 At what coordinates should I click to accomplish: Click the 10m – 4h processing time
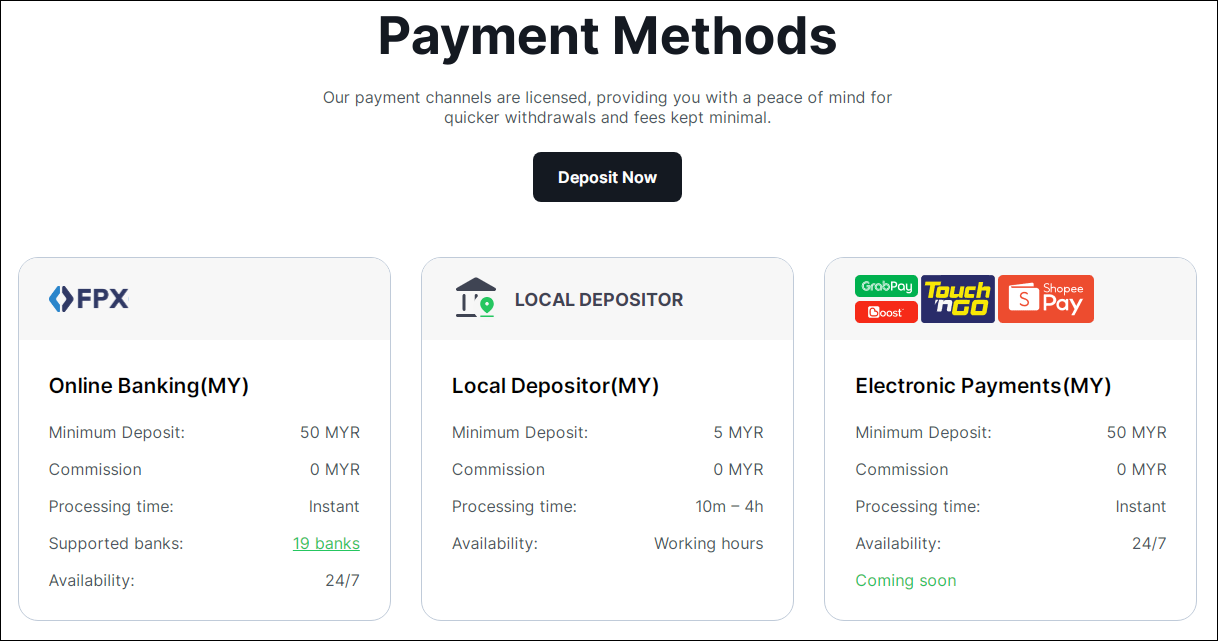[x=730, y=506]
